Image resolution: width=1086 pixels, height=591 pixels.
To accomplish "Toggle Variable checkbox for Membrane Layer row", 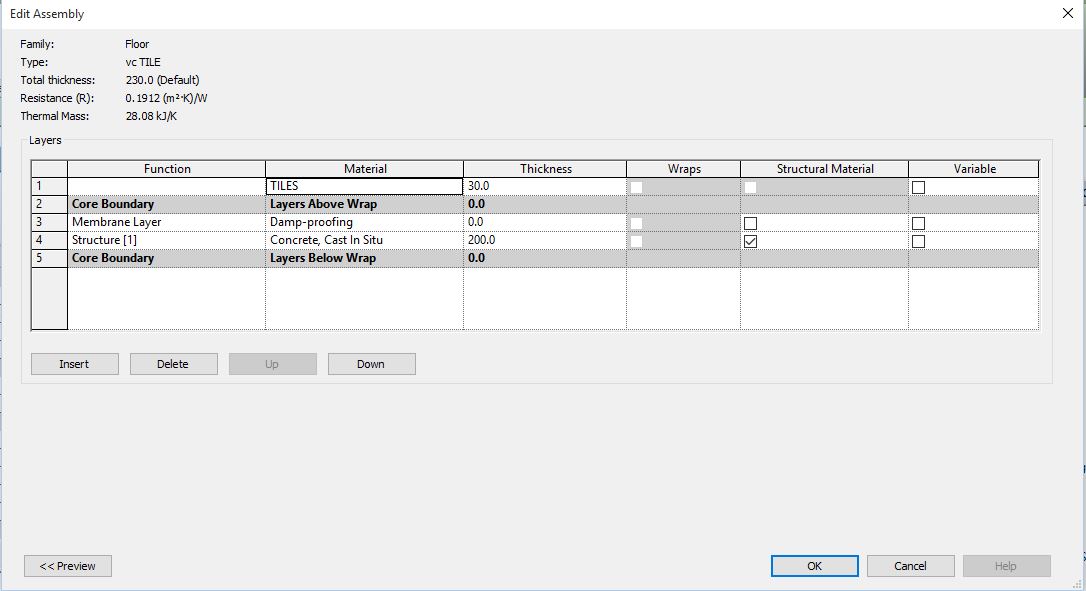I will 918,223.
